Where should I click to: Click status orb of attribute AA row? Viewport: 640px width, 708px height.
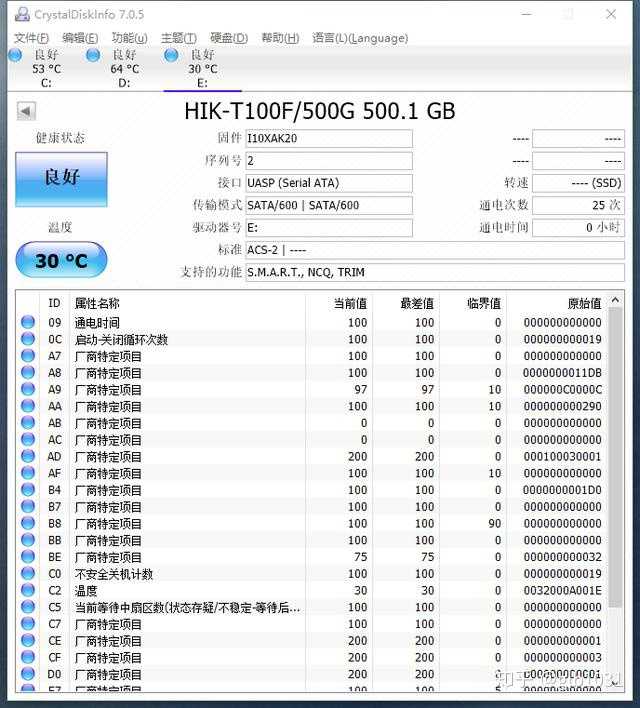[x=28, y=405]
